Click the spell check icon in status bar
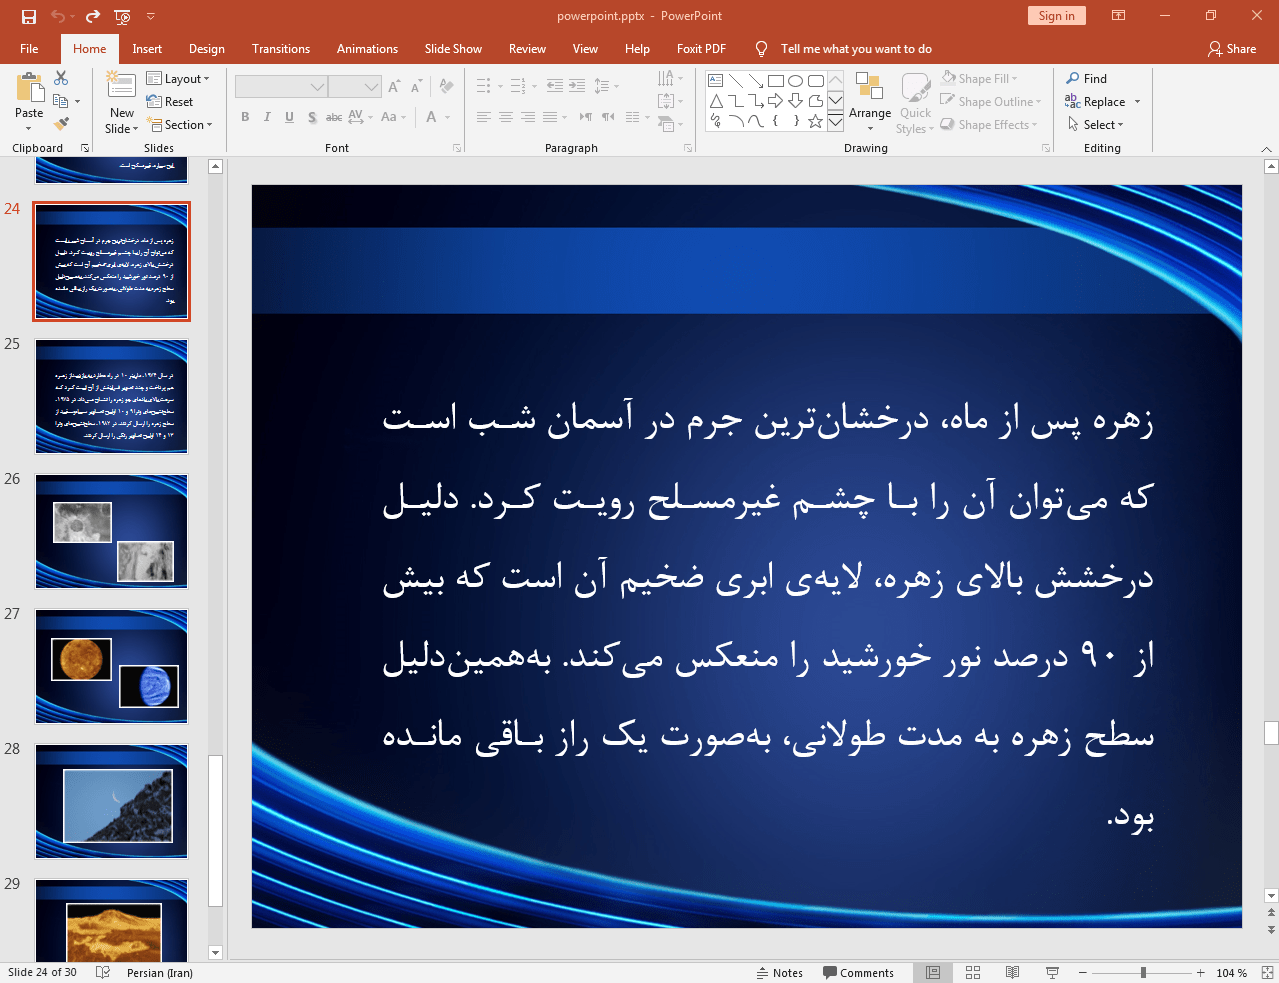The image size is (1279, 983). [102, 972]
